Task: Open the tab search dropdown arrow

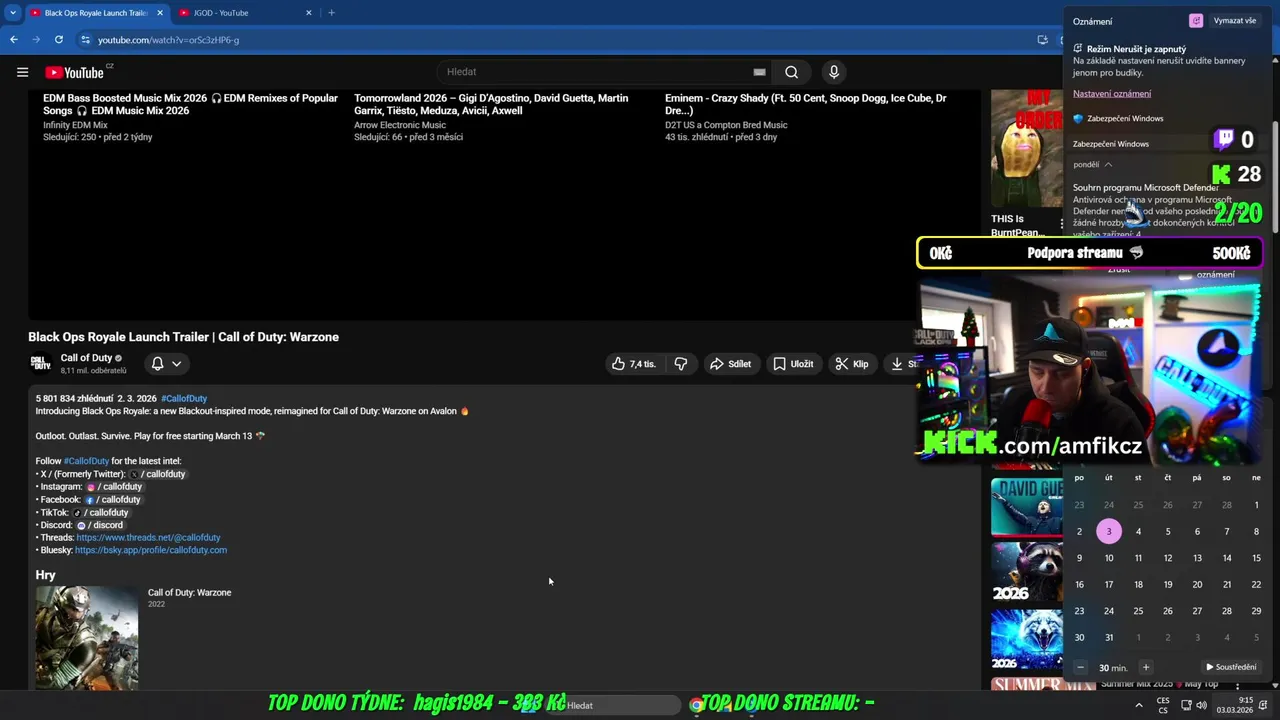Action: [x=12, y=13]
